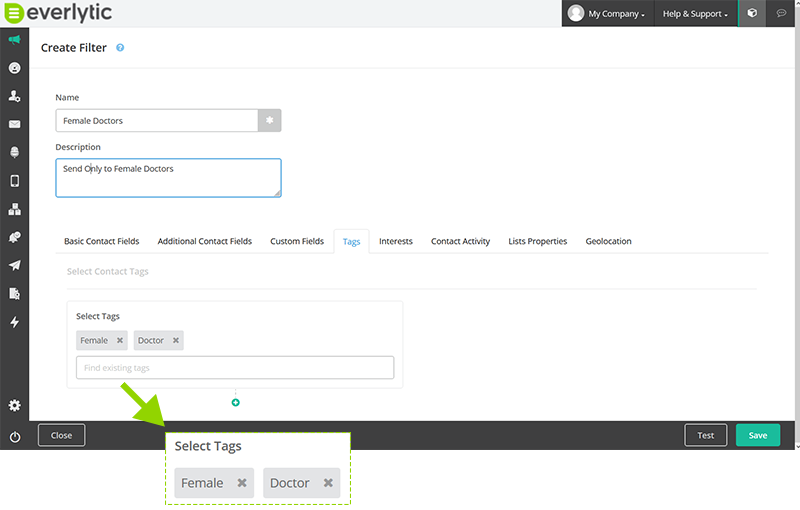800x510 pixels.
Task: Switch to Contact Activity tab
Action: (460, 241)
